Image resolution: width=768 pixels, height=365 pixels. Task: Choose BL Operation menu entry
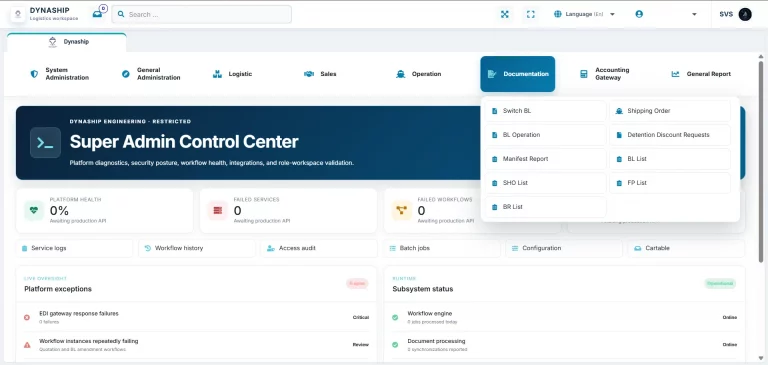point(546,135)
